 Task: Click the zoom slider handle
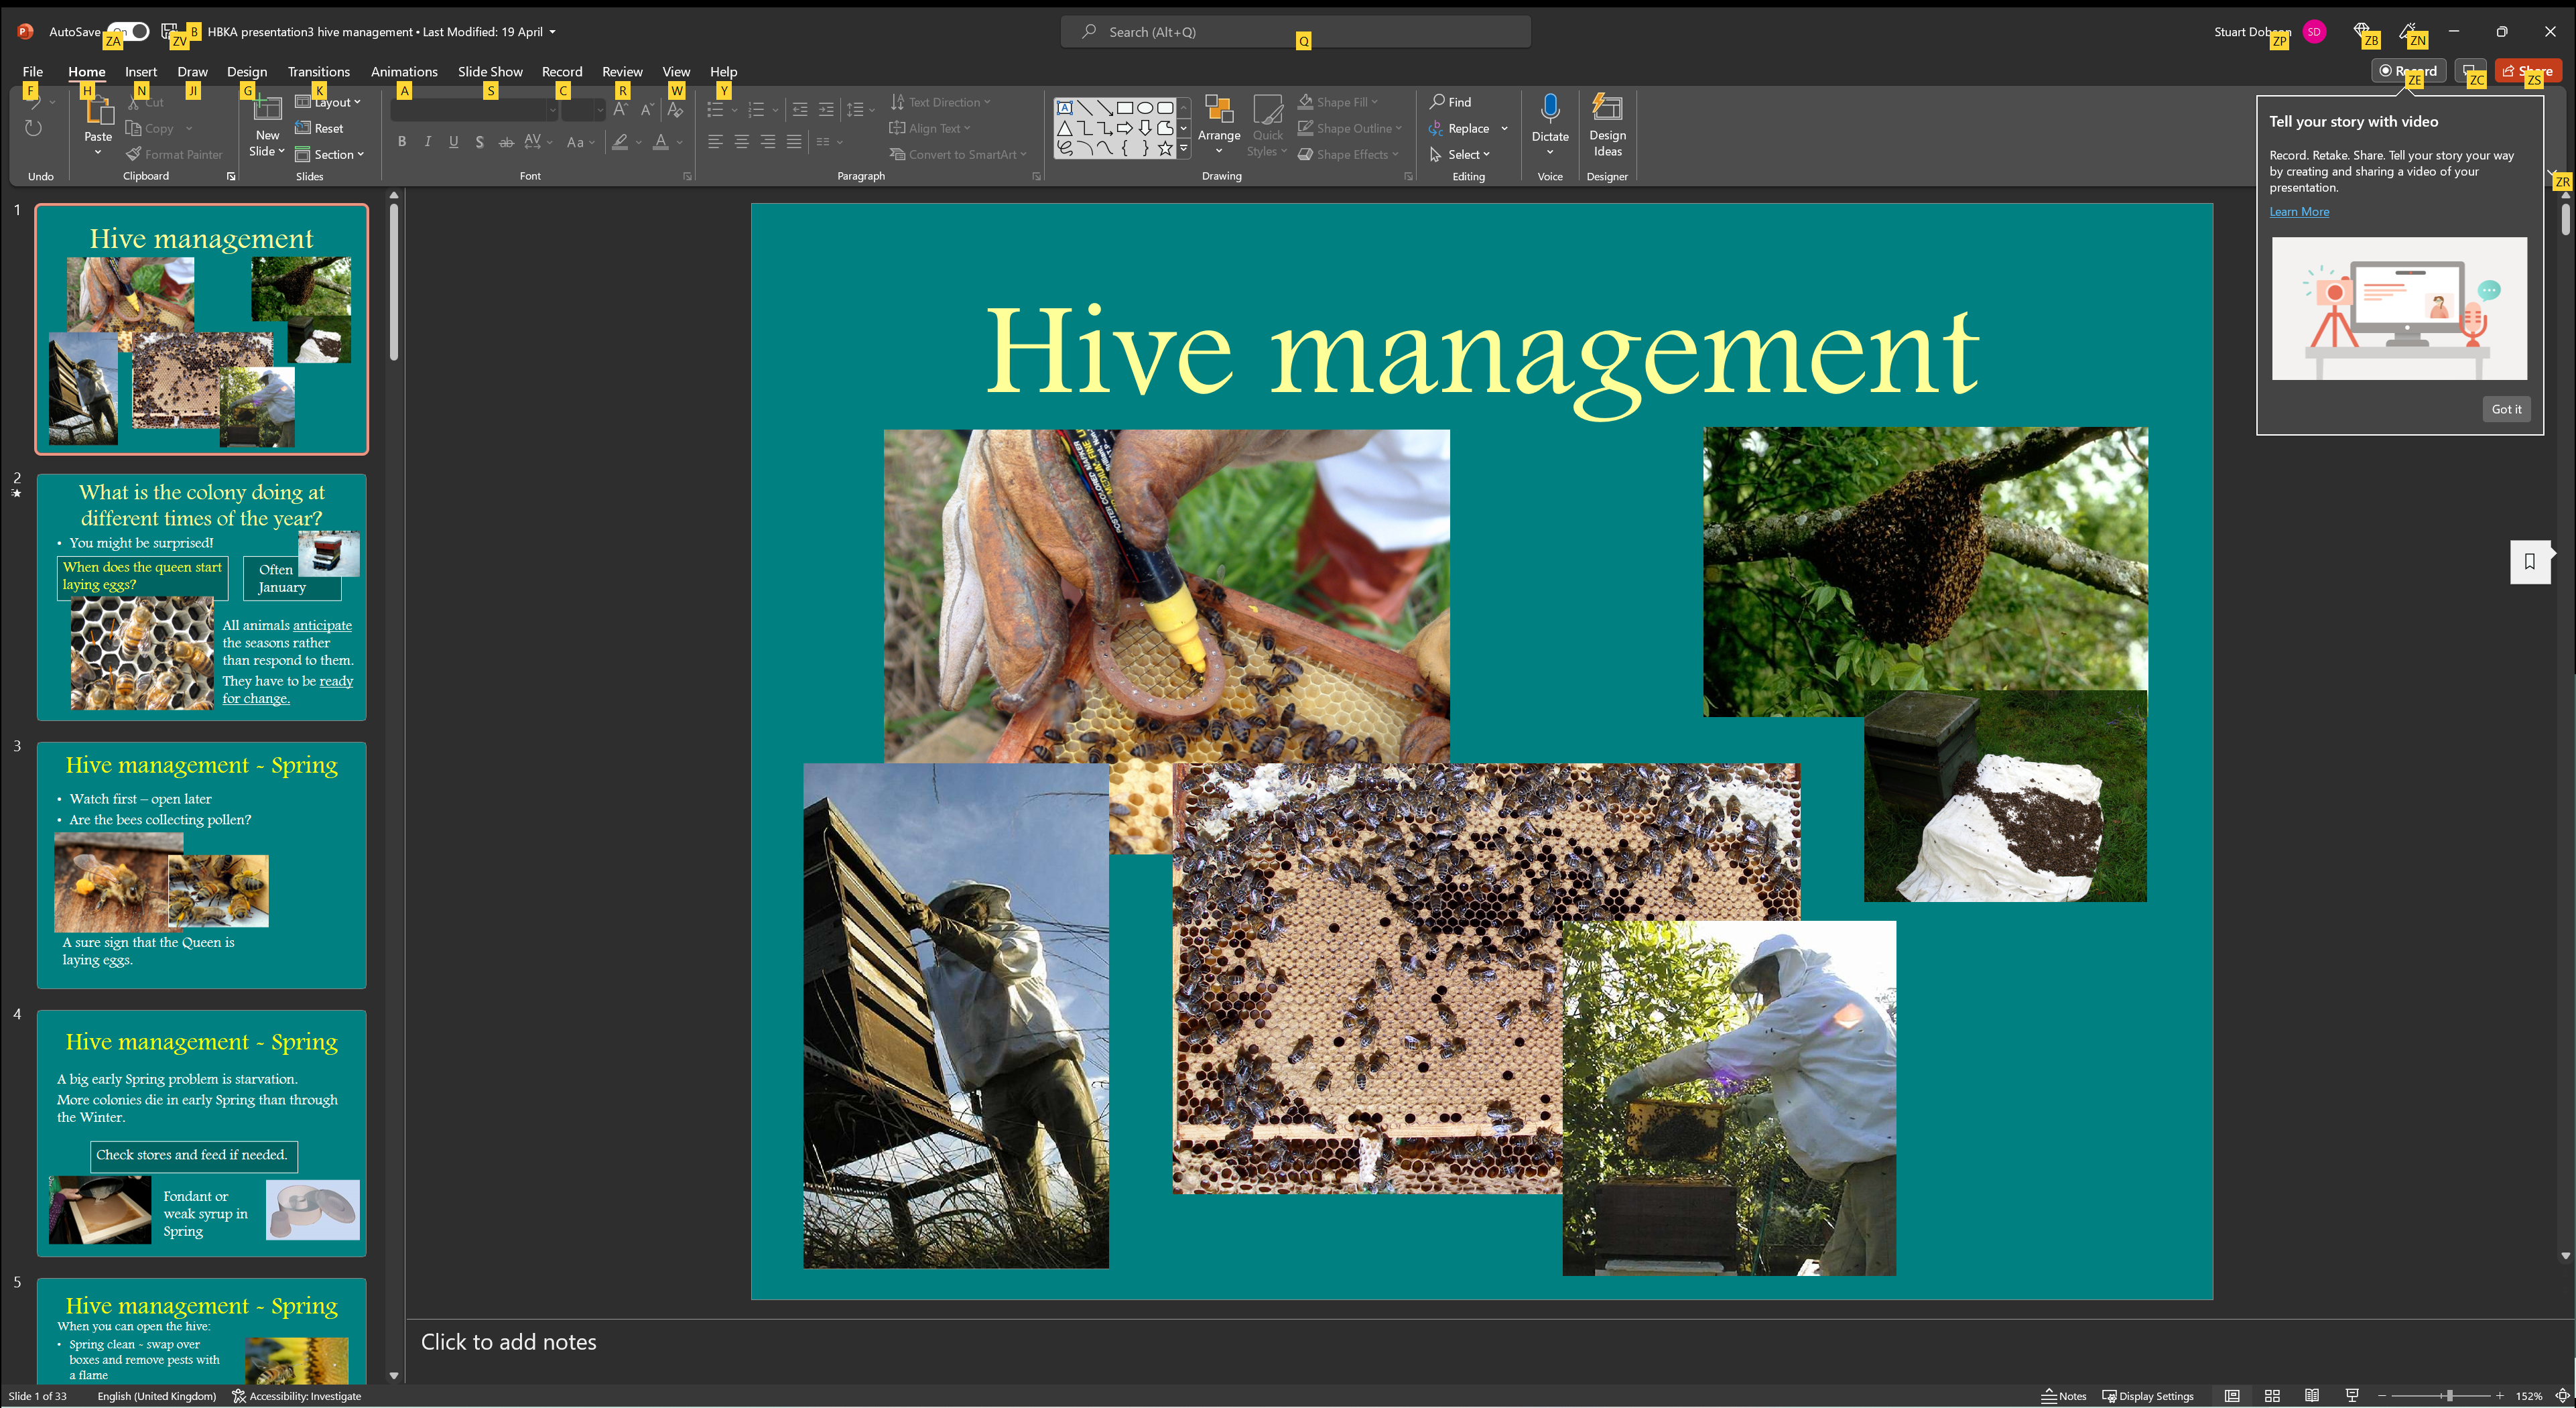(x=2449, y=1396)
